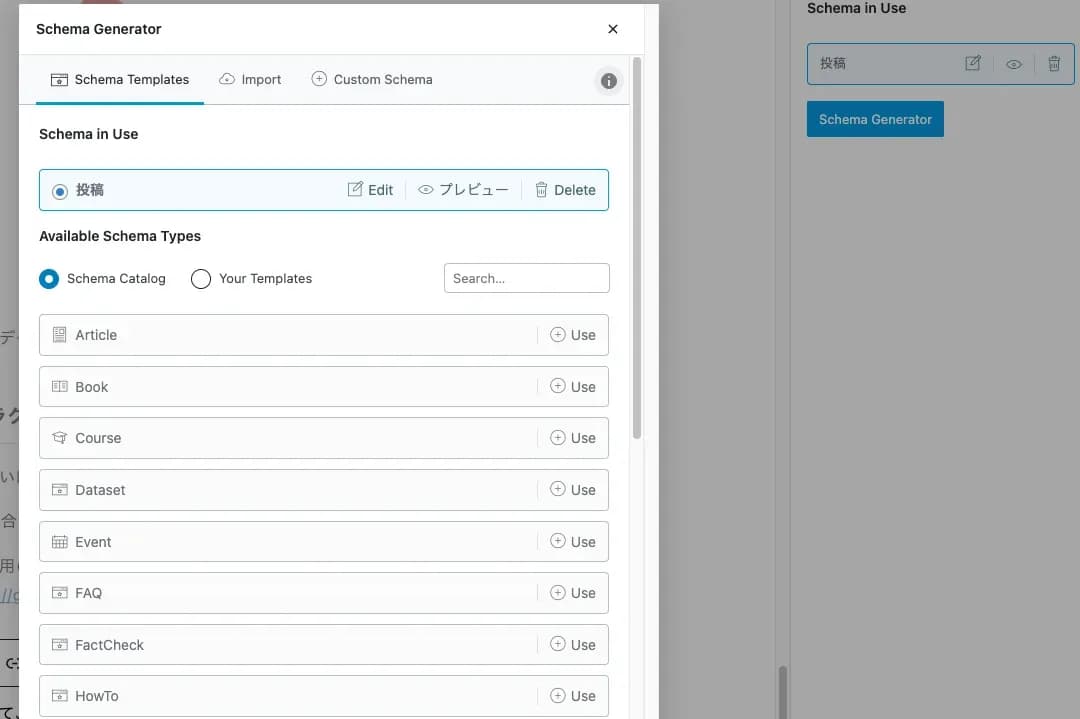Image resolution: width=1080 pixels, height=719 pixels.
Task: Delete the 投稿 schema in modal
Action: click(565, 190)
